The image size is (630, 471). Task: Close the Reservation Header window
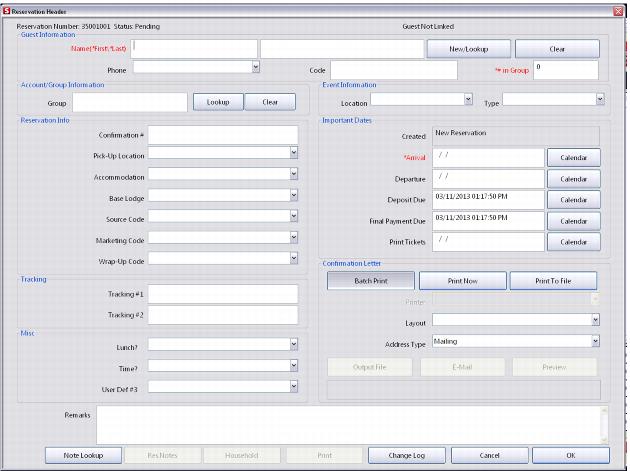click(618, 11)
